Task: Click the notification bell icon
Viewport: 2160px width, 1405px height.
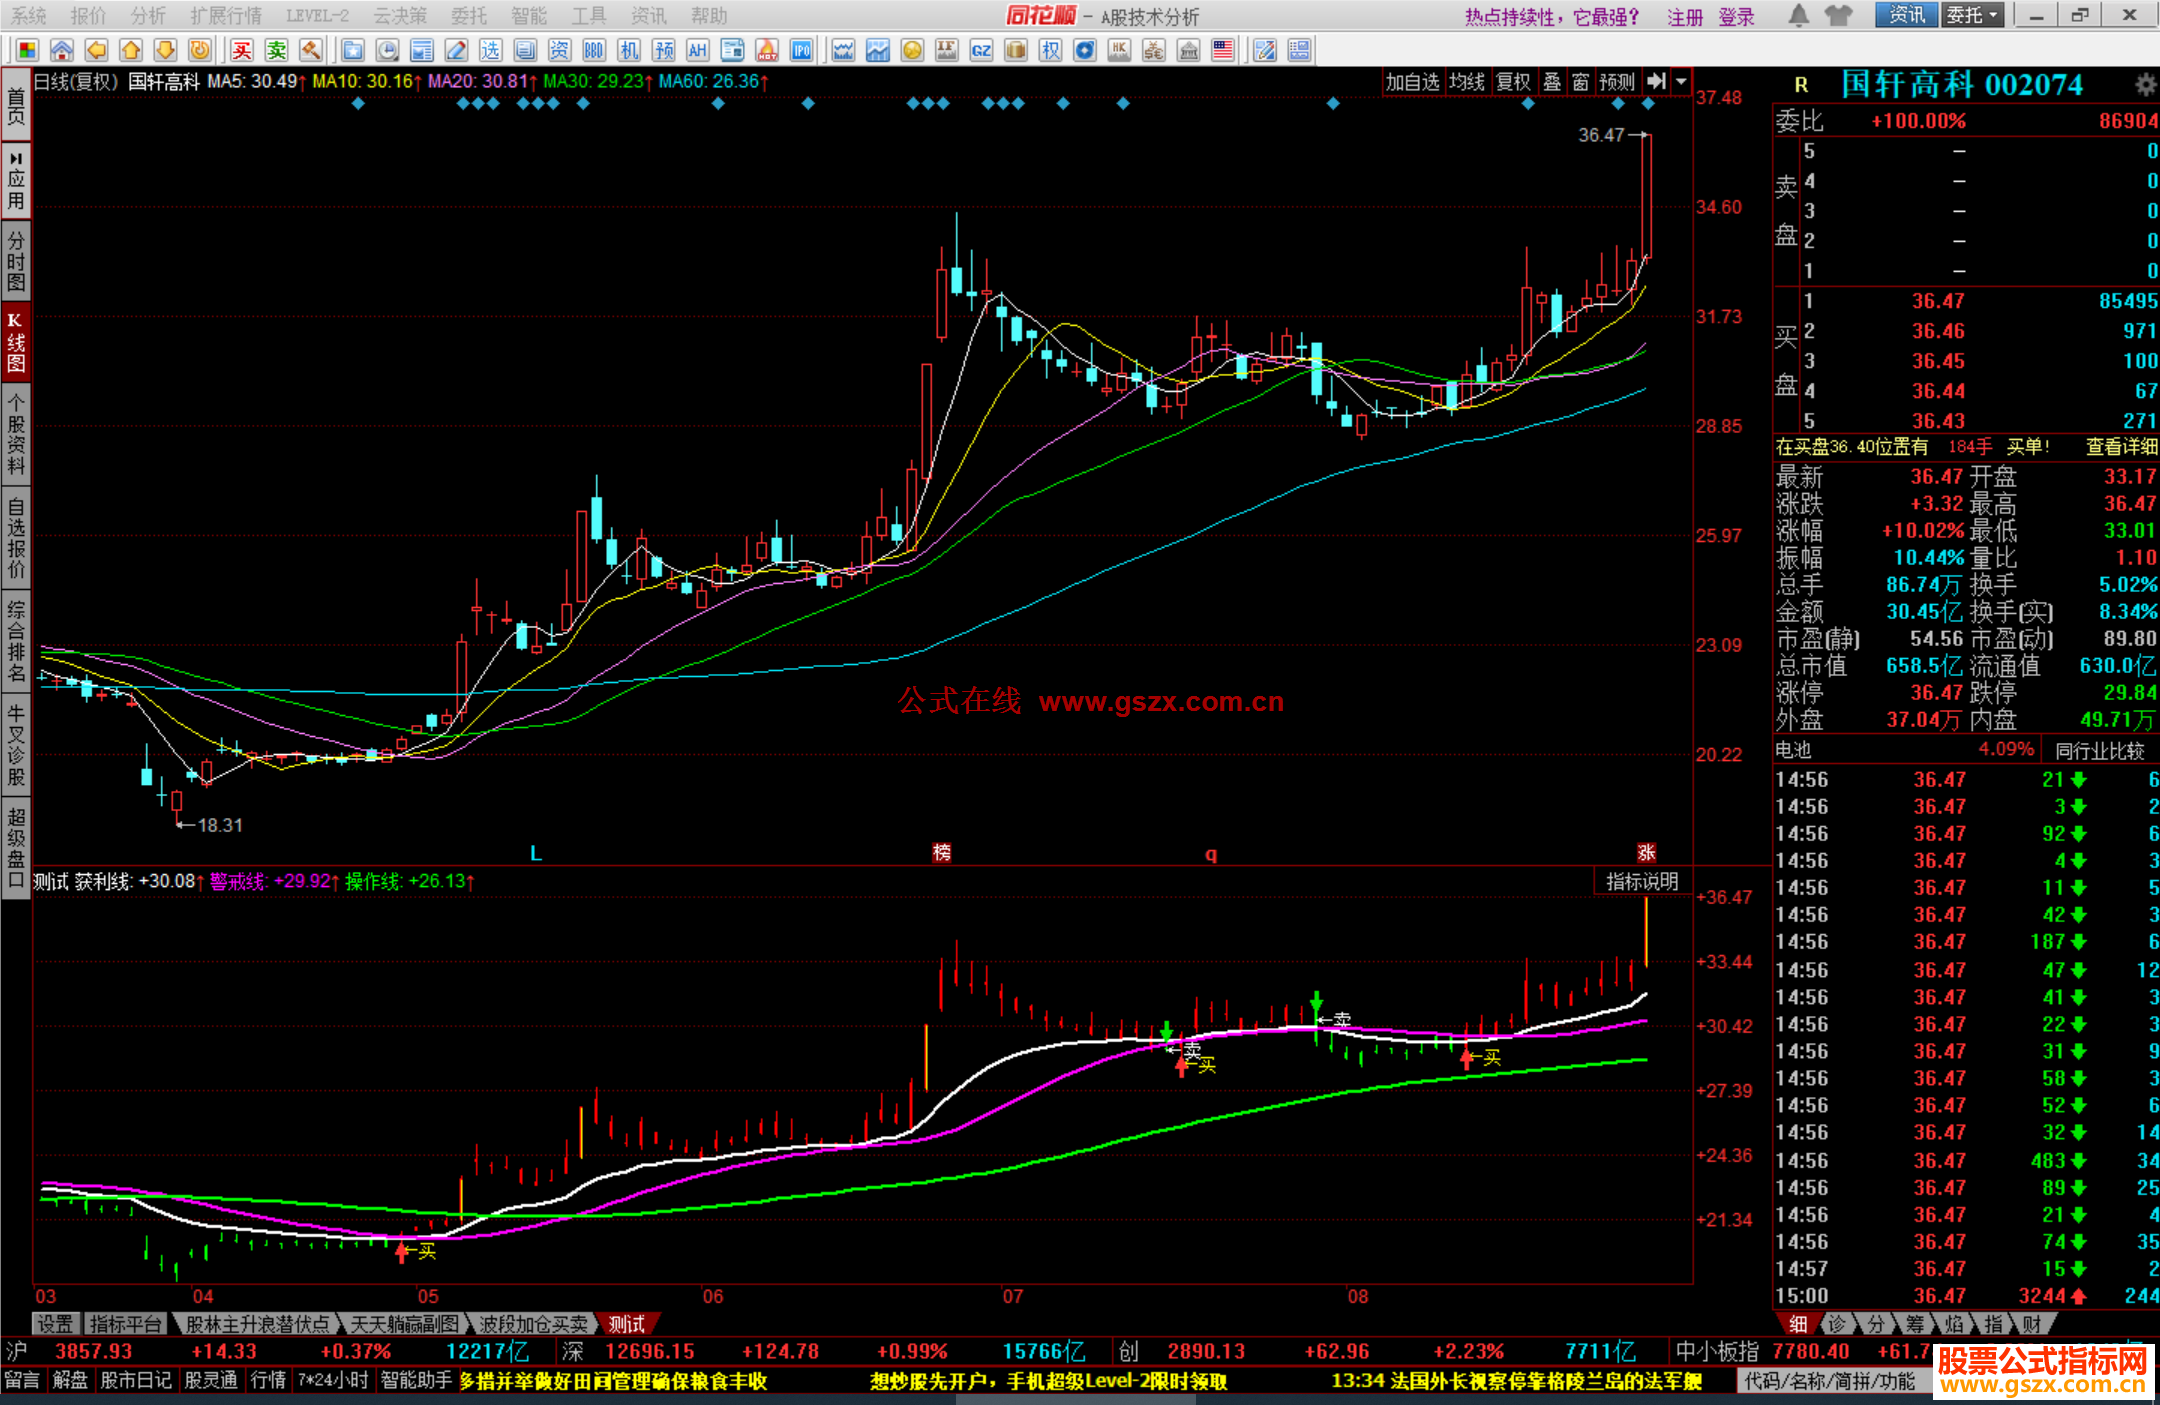Action: point(1798,15)
